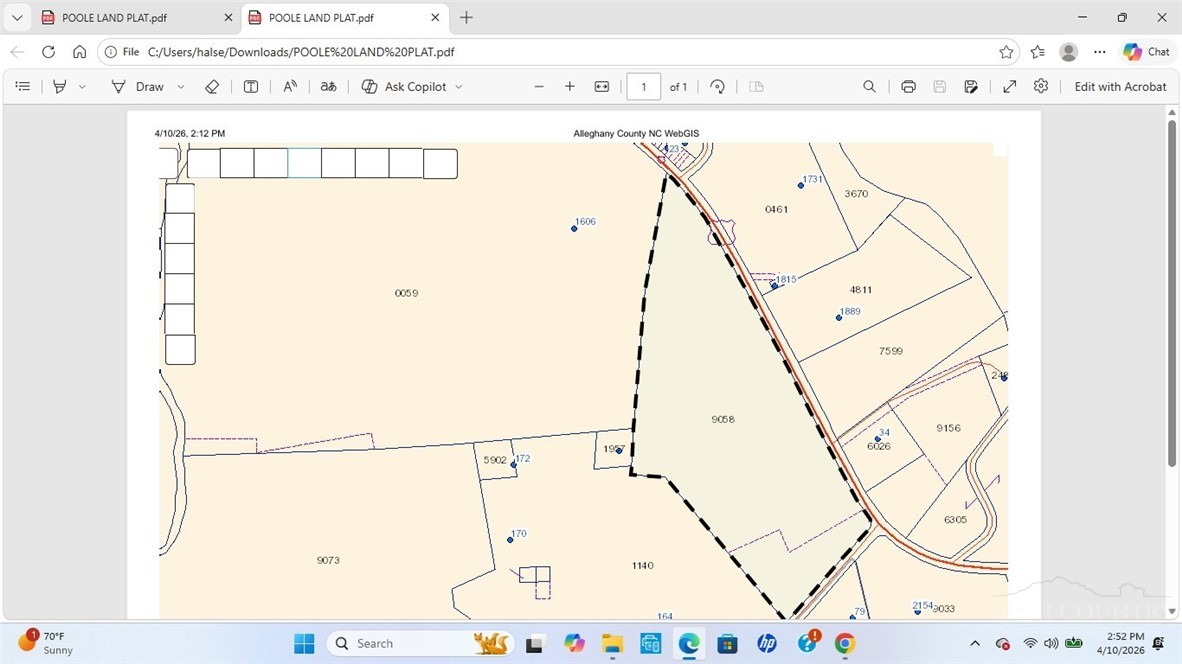Print the POOLE LAND PLAT document
Viewport: 1182px width, 664px height.
[x=908, y=87]
